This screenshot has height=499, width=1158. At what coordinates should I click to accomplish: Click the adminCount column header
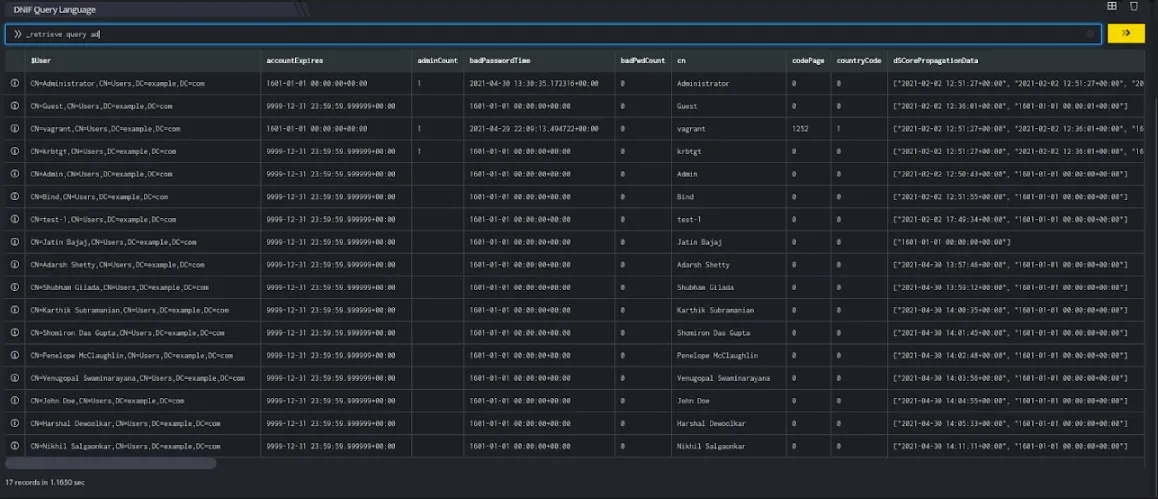[x=438, y=61]
